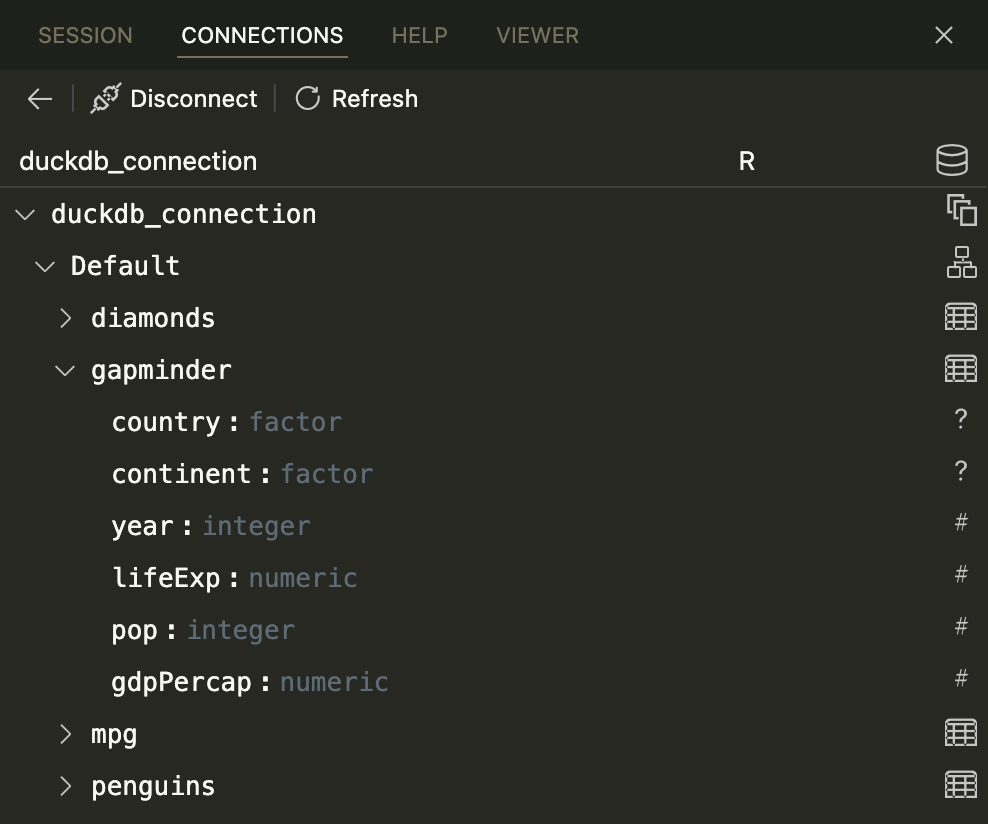The height and width of the screenshot is (824, 988).
Task: Expand the penguins table chevron
Action: click(x=66, y=786)
